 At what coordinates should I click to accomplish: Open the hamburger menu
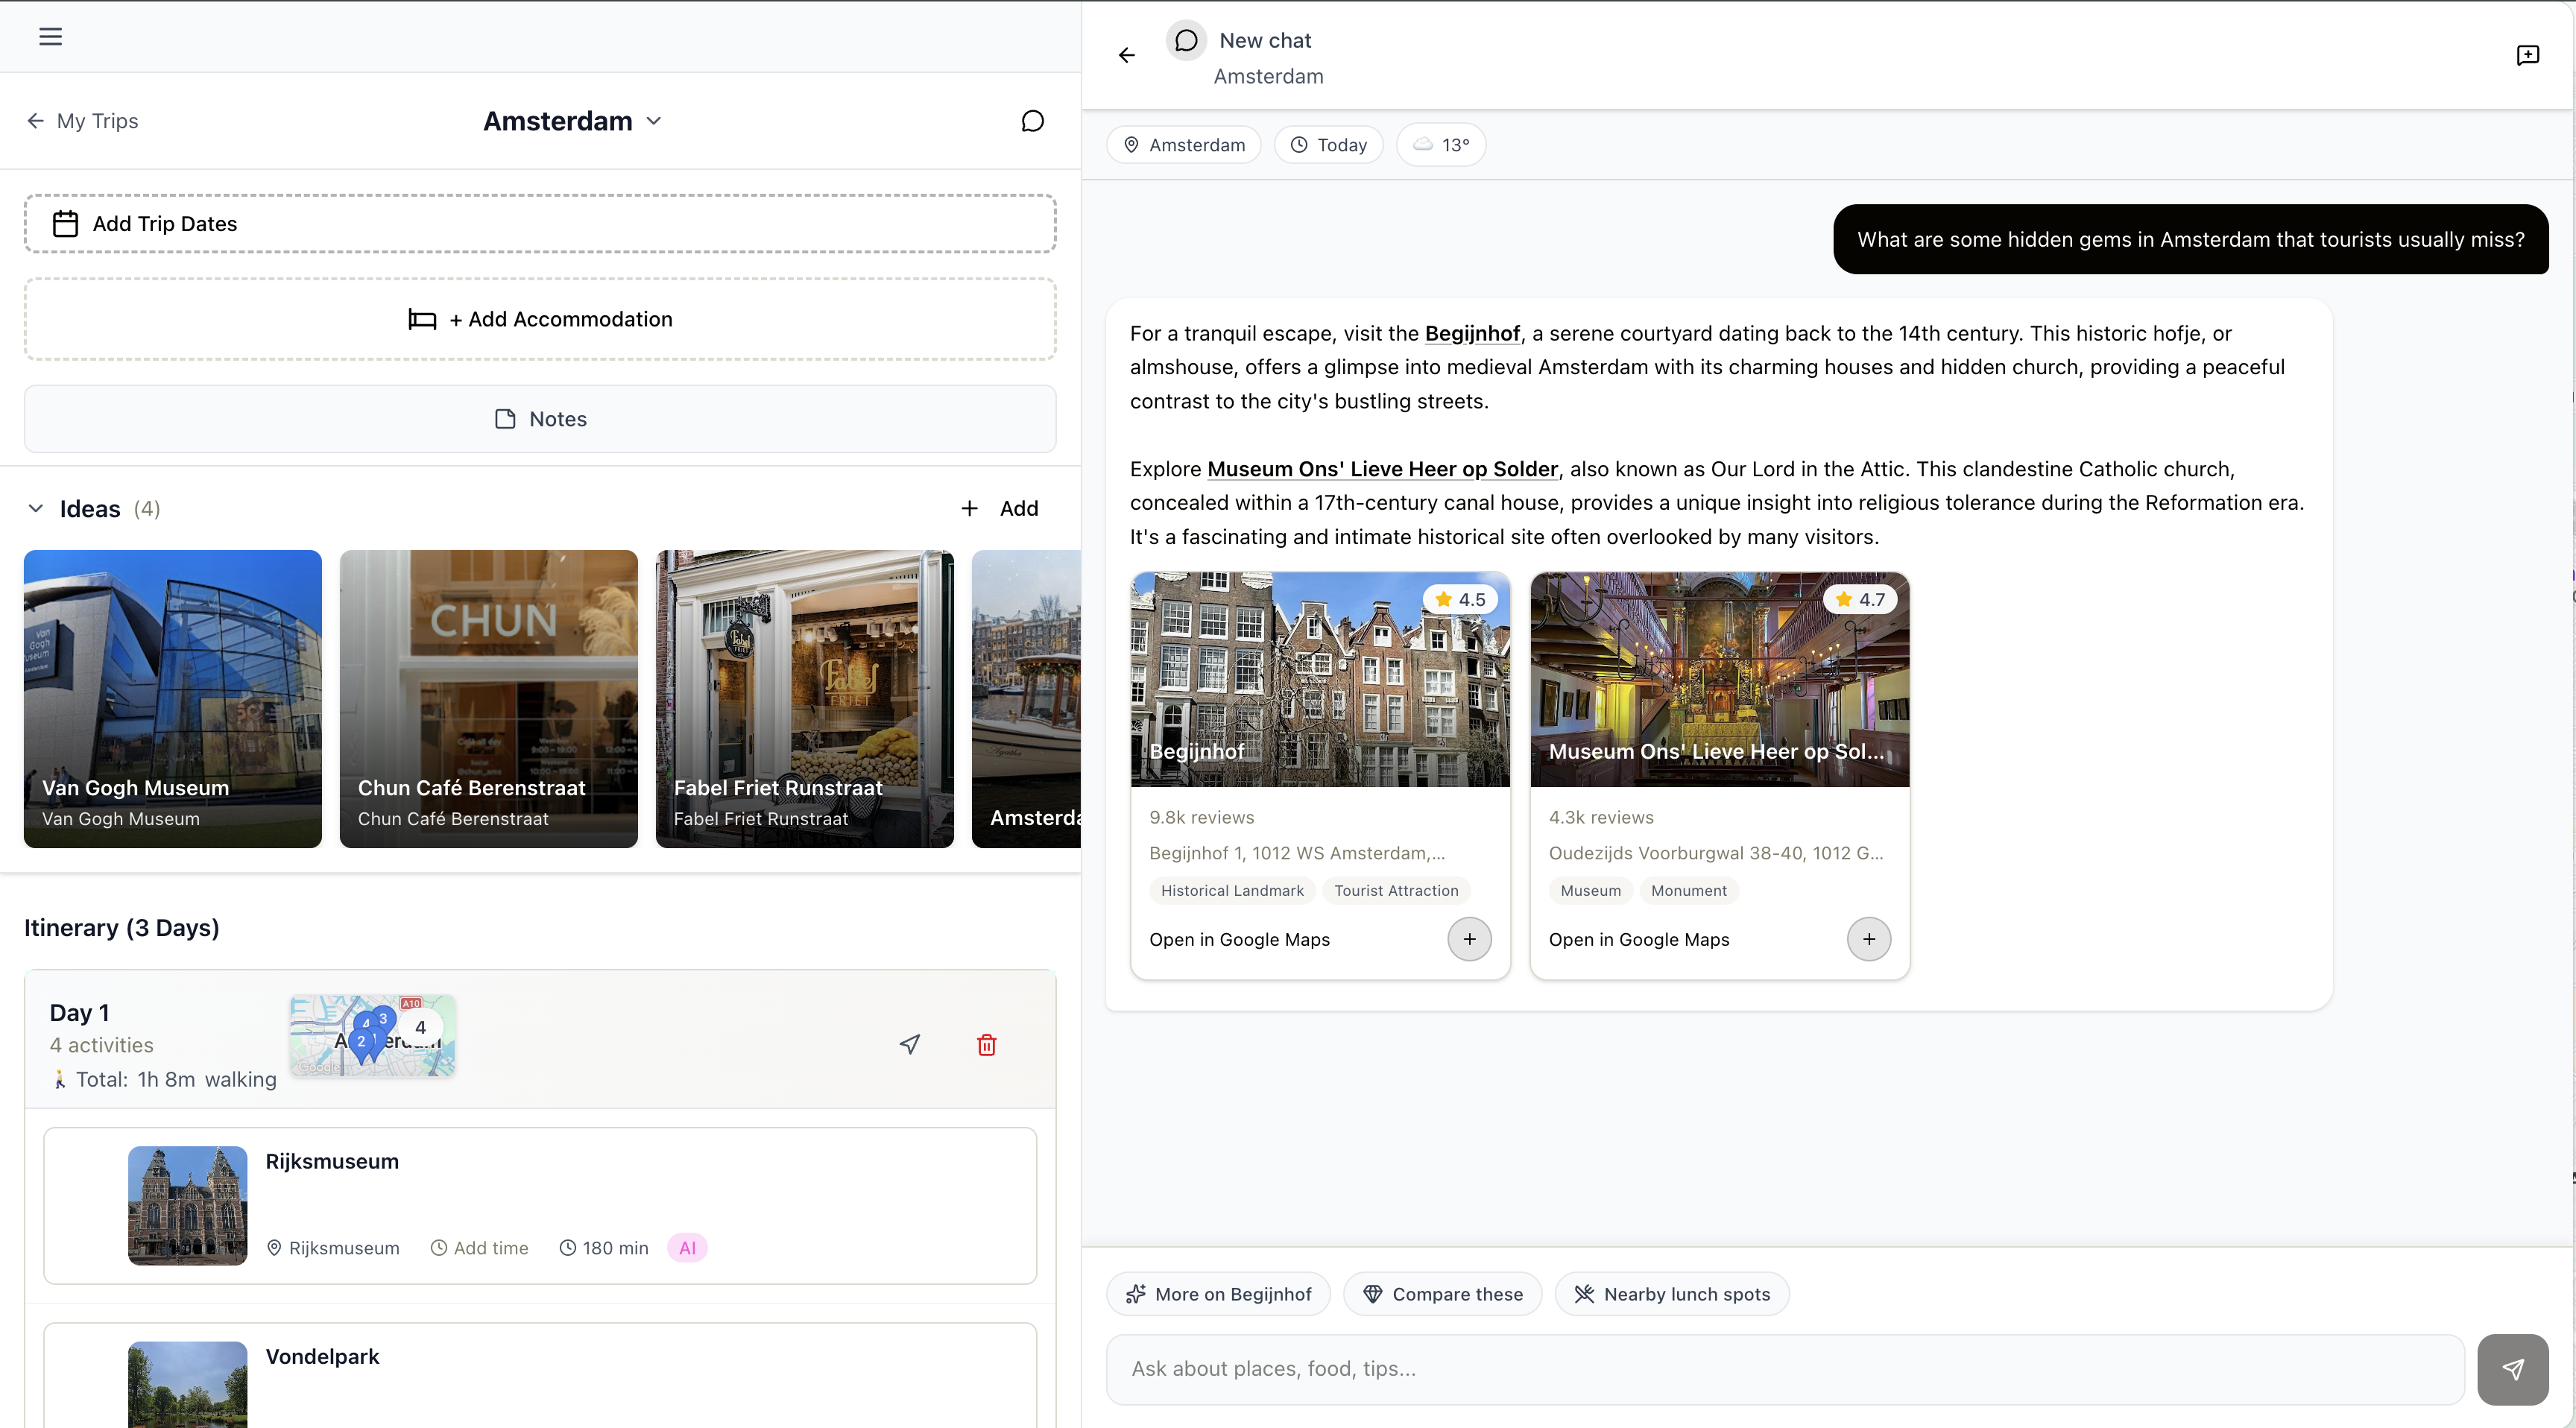(50, 37)
